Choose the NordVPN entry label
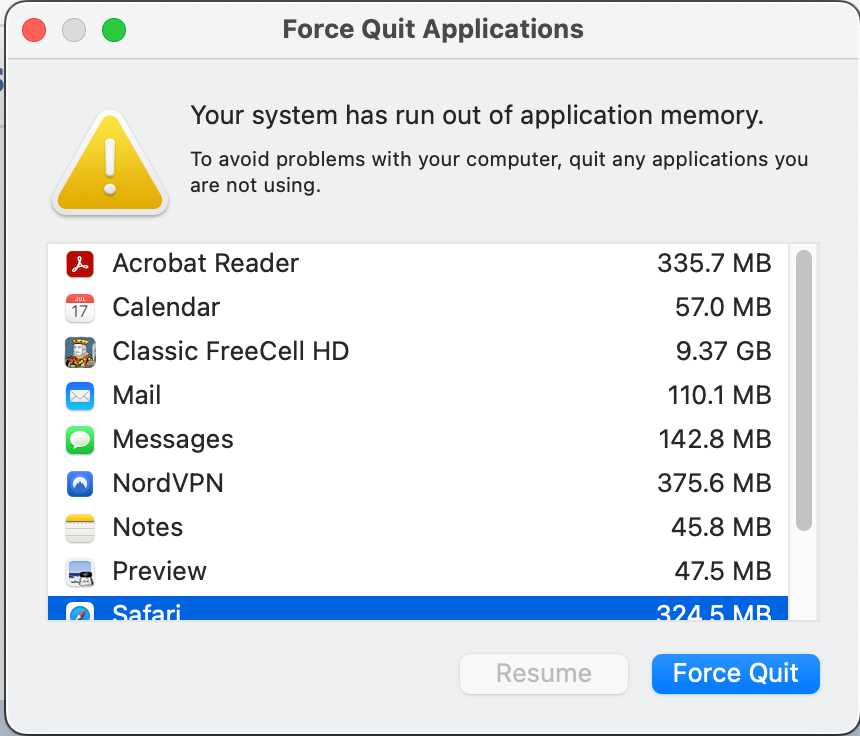Screen dimensions: 860x736 (x=168, y=484)
